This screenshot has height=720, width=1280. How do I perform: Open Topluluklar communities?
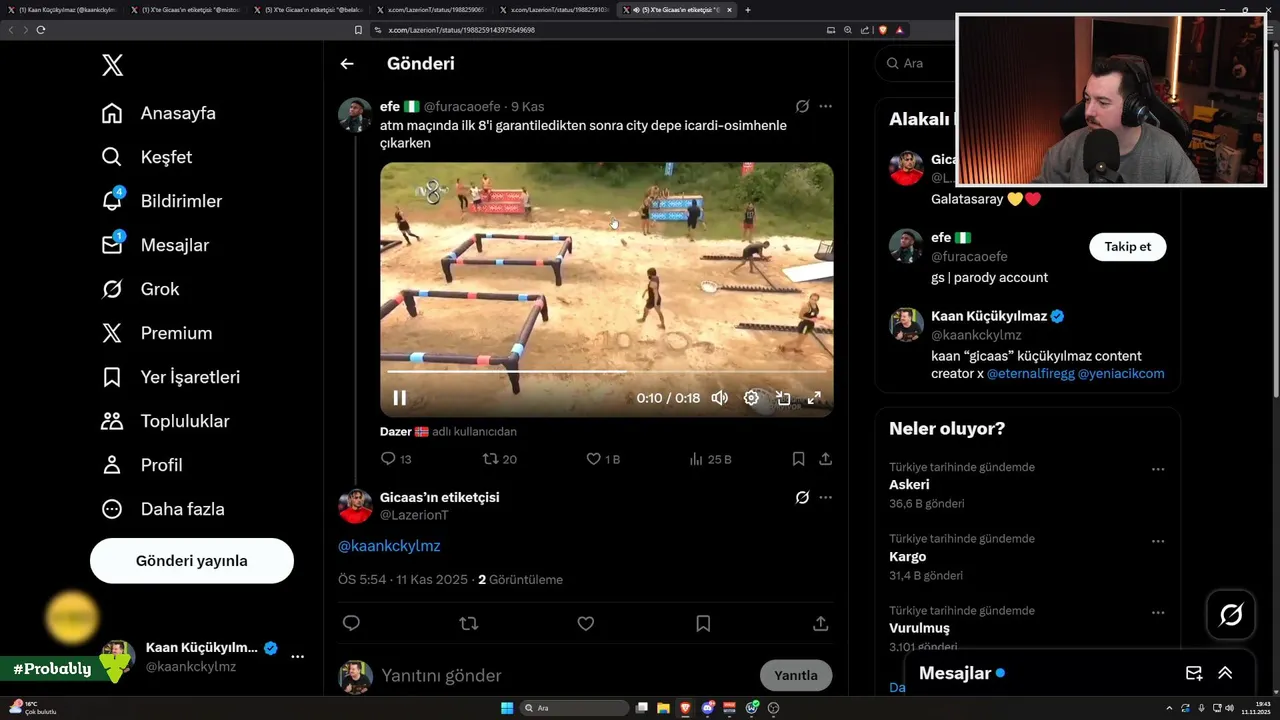point(165,421)
